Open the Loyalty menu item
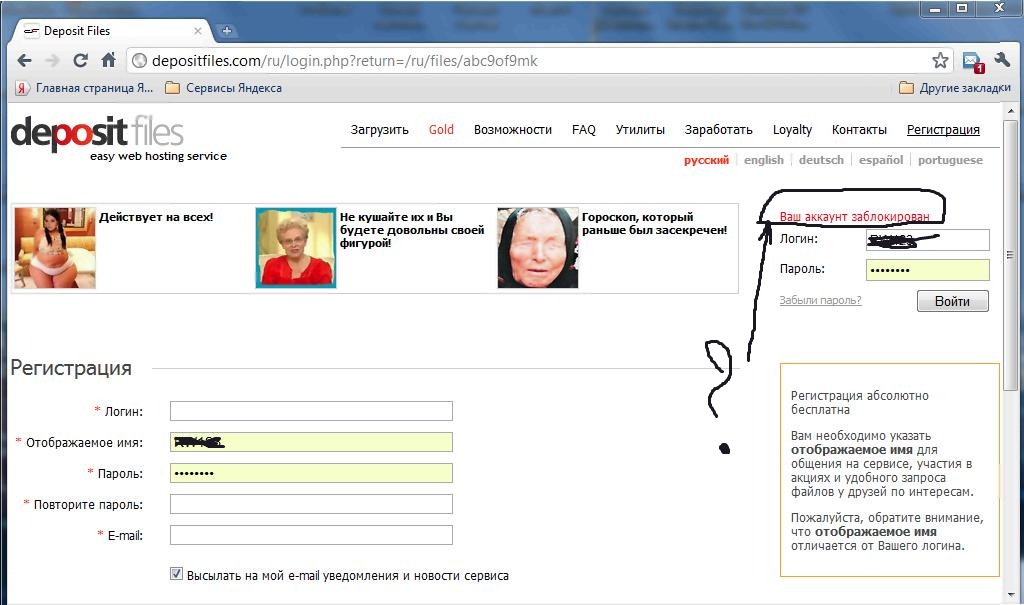The image size is (1024, 605). tap(792, 129)
